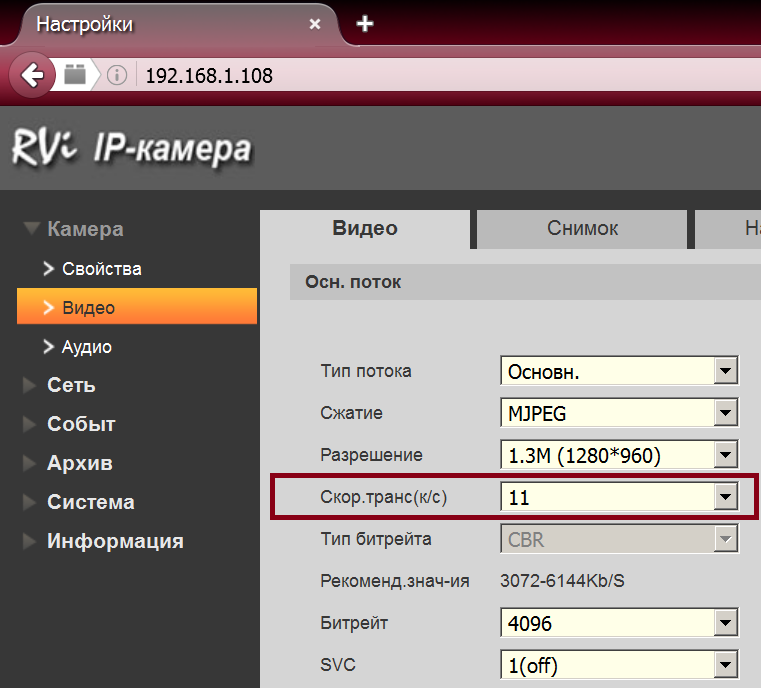This screenshot has height=688, width=761.
Task: Close the Настройки browser tab
Action: pos(315,24)
